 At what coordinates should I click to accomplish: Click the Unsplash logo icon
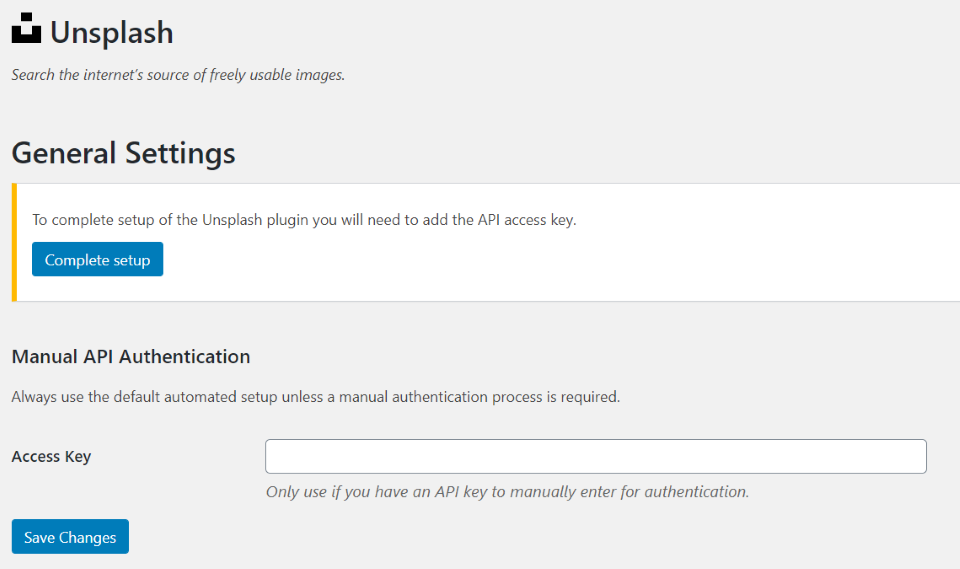click(27, 30)
